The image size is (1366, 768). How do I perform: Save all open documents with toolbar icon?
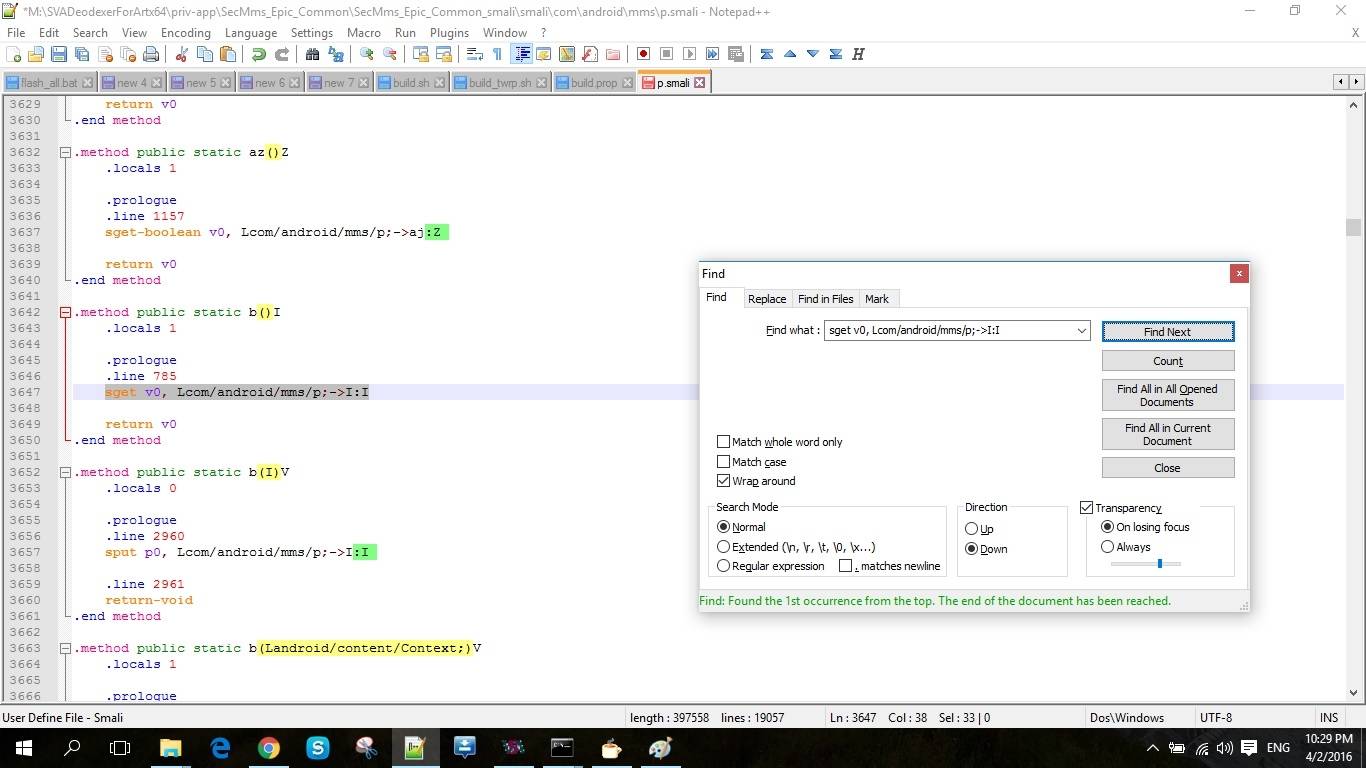(81, 54)
